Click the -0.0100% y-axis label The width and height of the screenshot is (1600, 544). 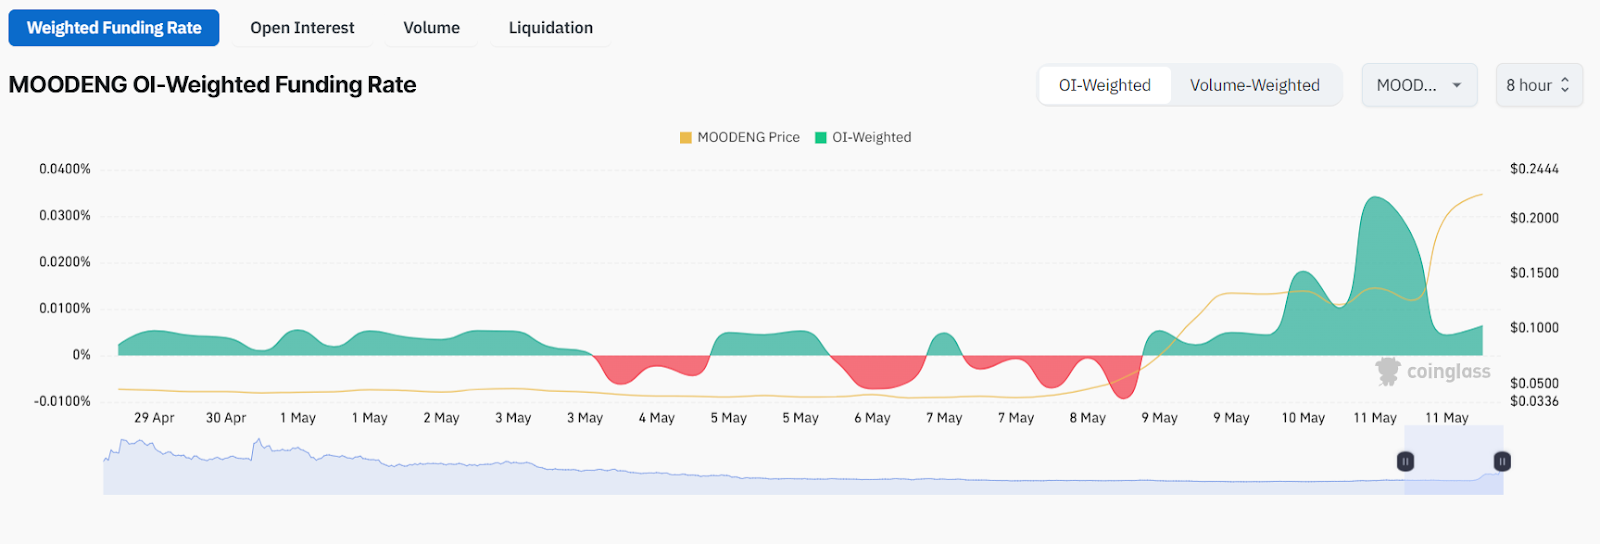[62, 401]
